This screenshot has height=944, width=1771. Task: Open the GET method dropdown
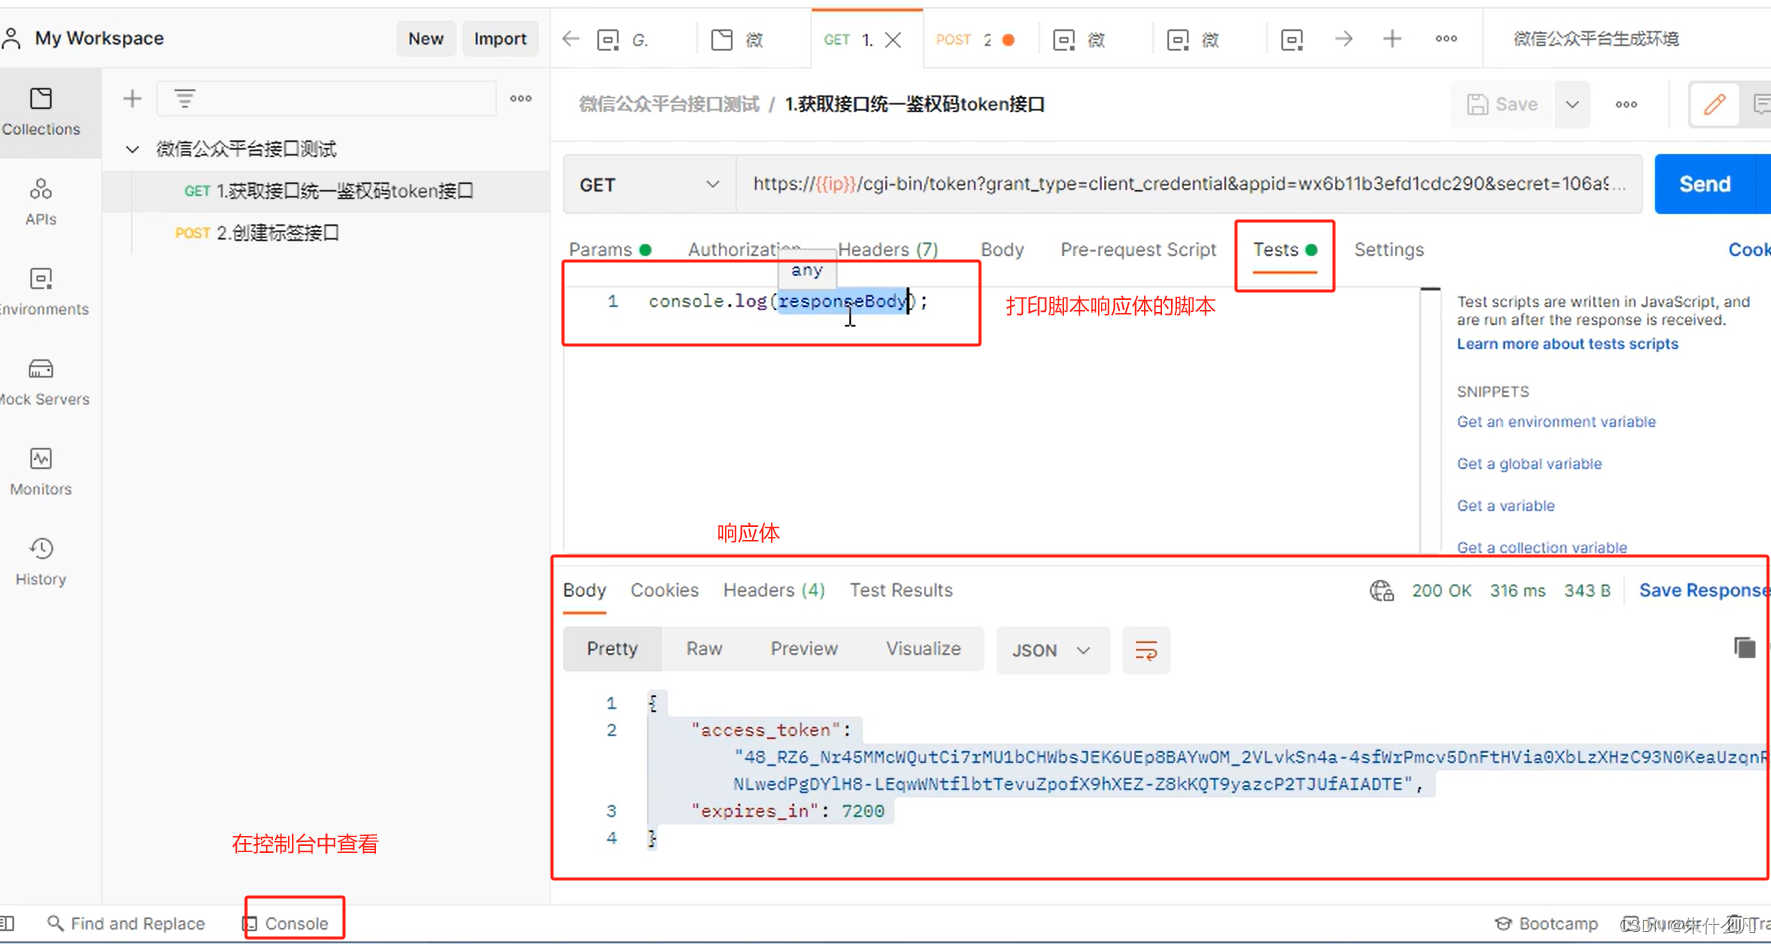click(648, 184)
